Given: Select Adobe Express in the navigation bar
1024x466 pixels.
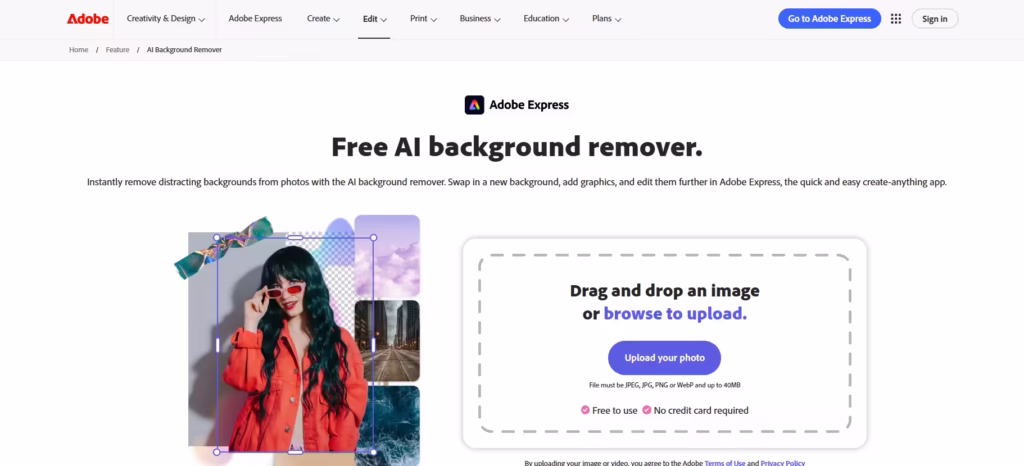Looking at the screenshot, I should (x=255, y=19).
